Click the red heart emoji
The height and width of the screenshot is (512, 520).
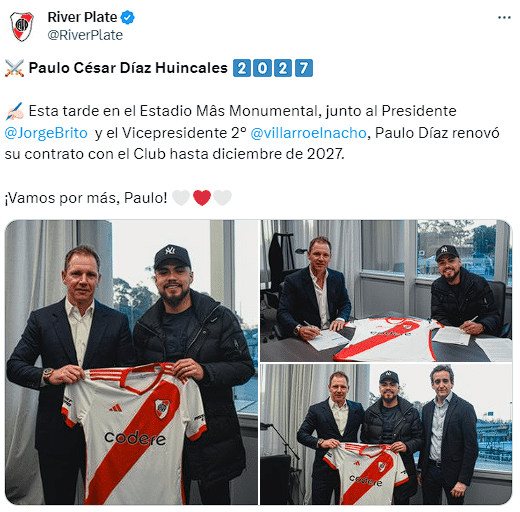point(202,198)
